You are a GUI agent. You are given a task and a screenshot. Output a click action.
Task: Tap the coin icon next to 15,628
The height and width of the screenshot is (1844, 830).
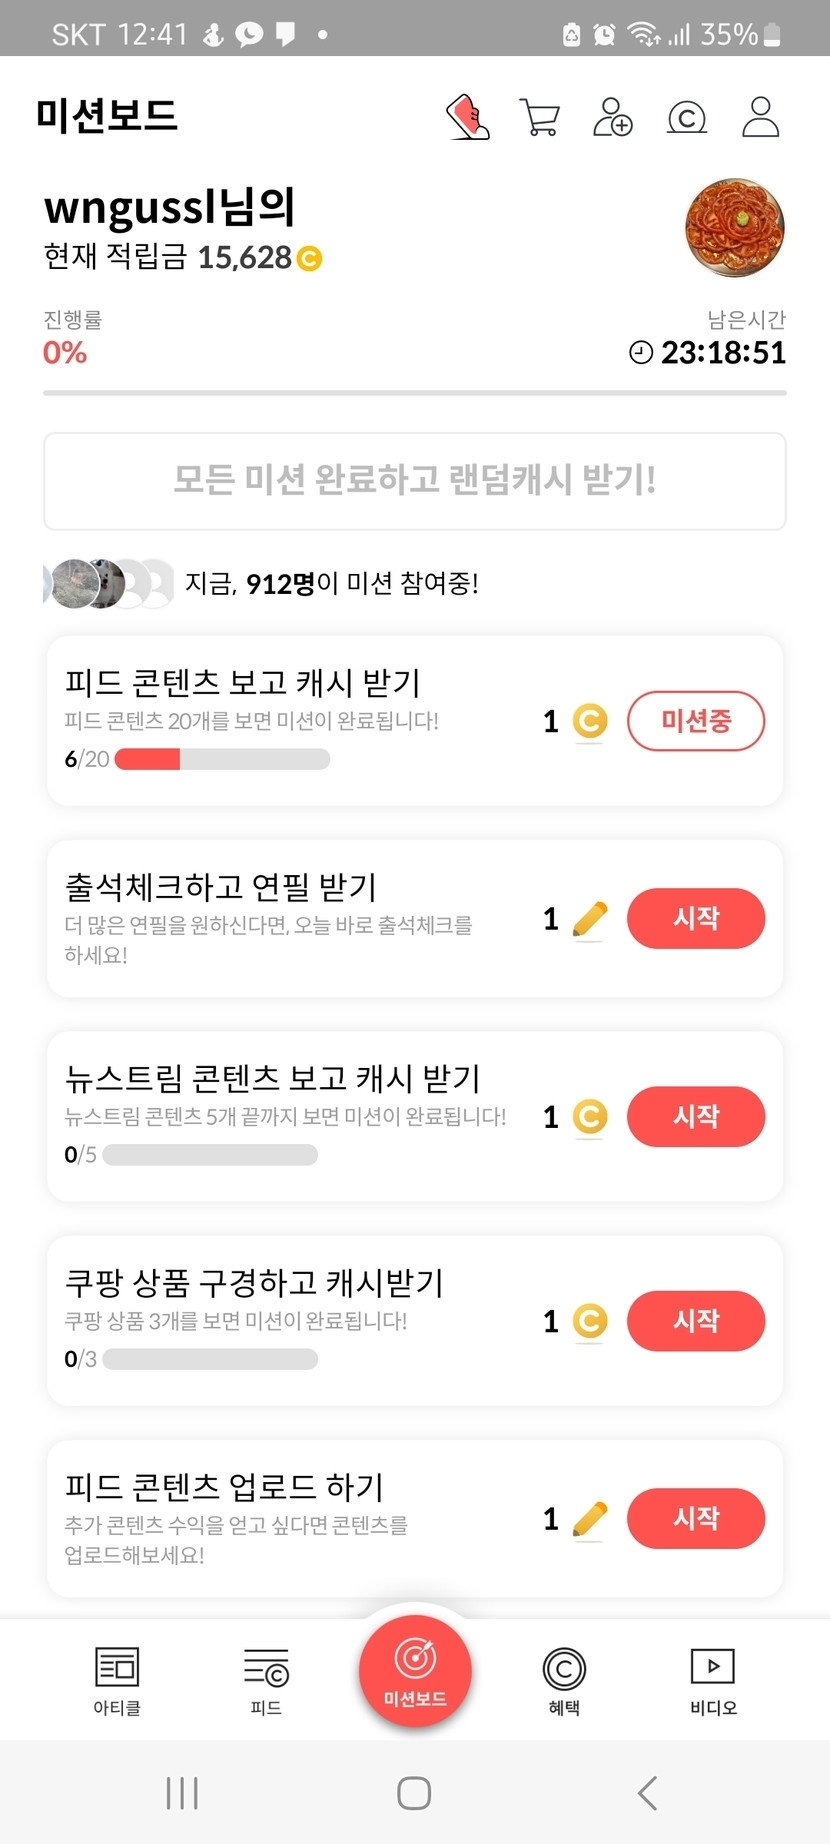310,259
